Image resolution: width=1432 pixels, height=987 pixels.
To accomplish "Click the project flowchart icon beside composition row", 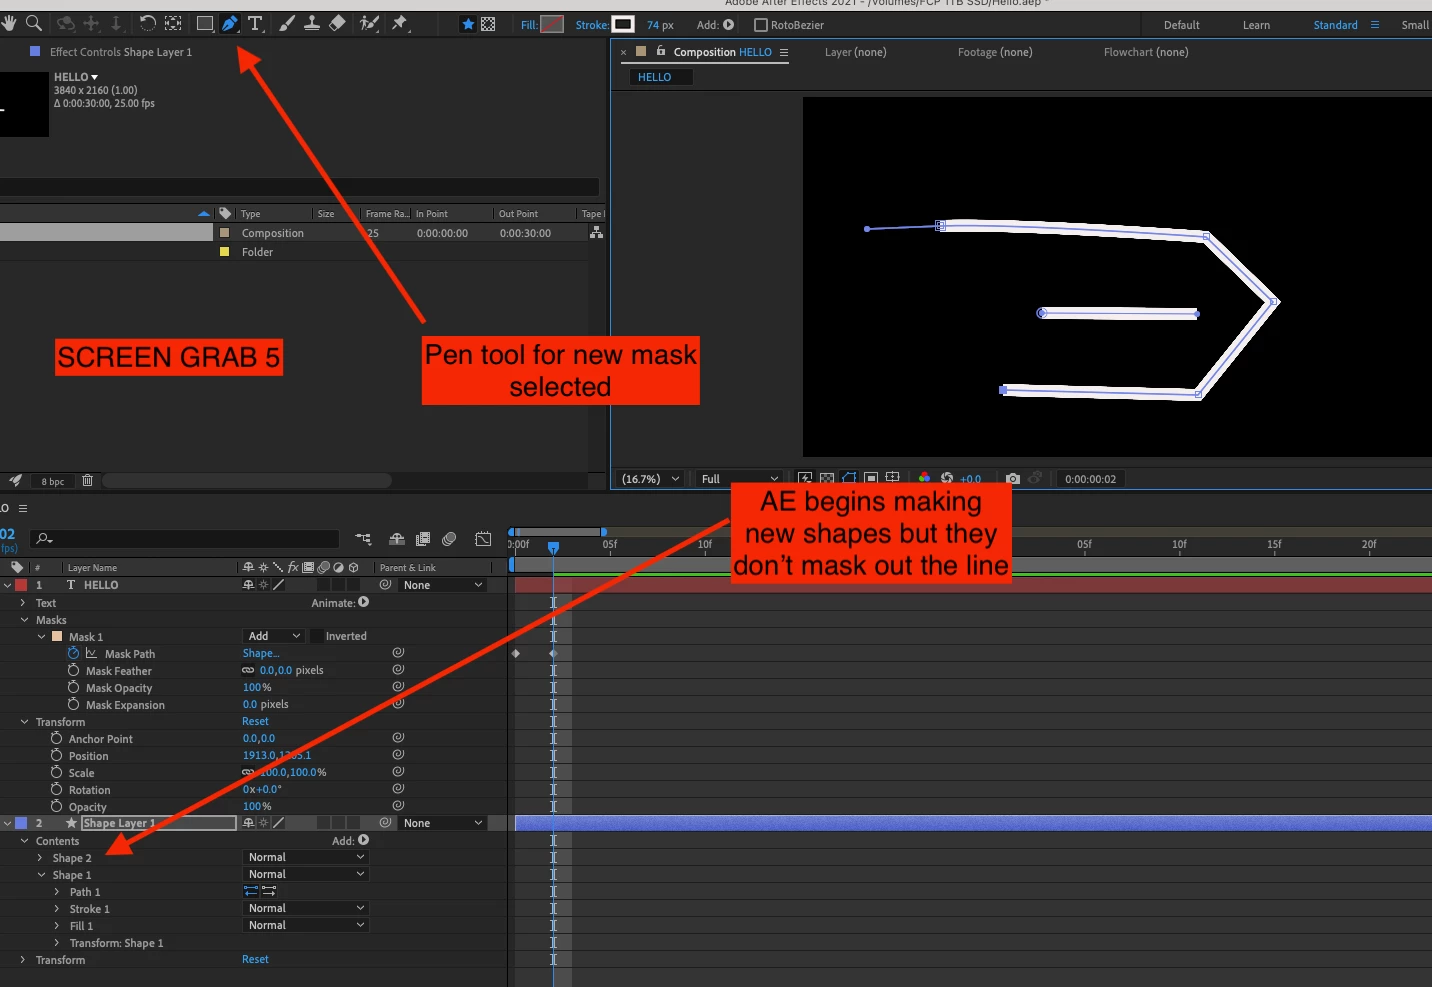I will pyautogui.click(x=597, y=232).
